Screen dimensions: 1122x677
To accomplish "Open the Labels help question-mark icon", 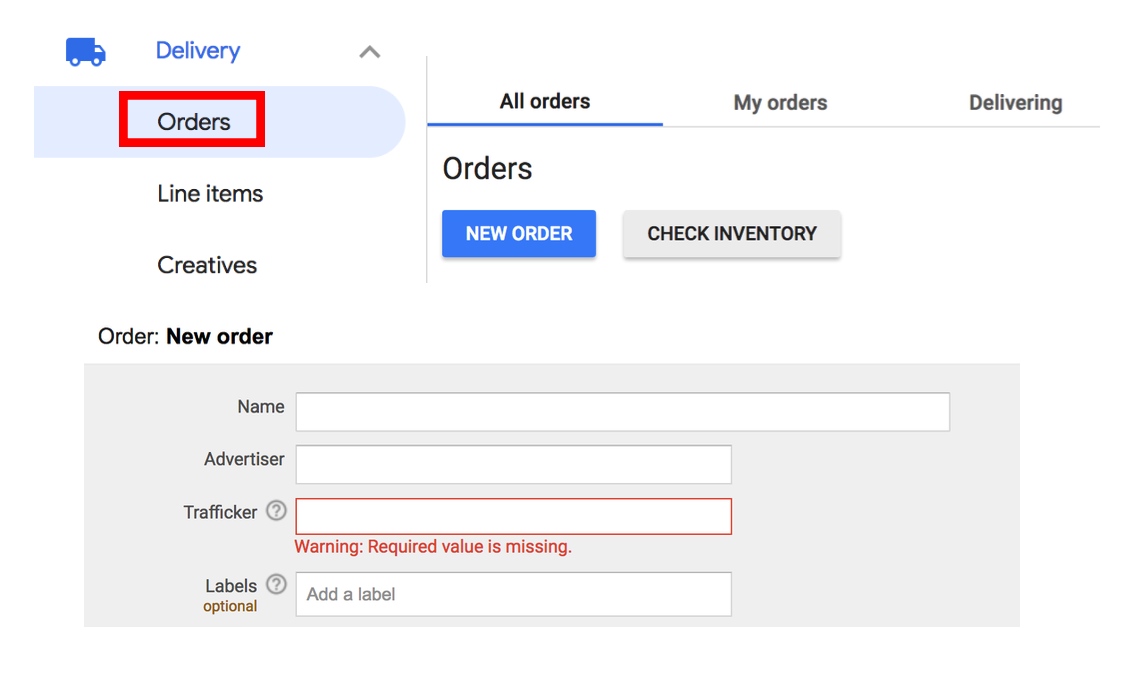I will (x=276, y=585).
